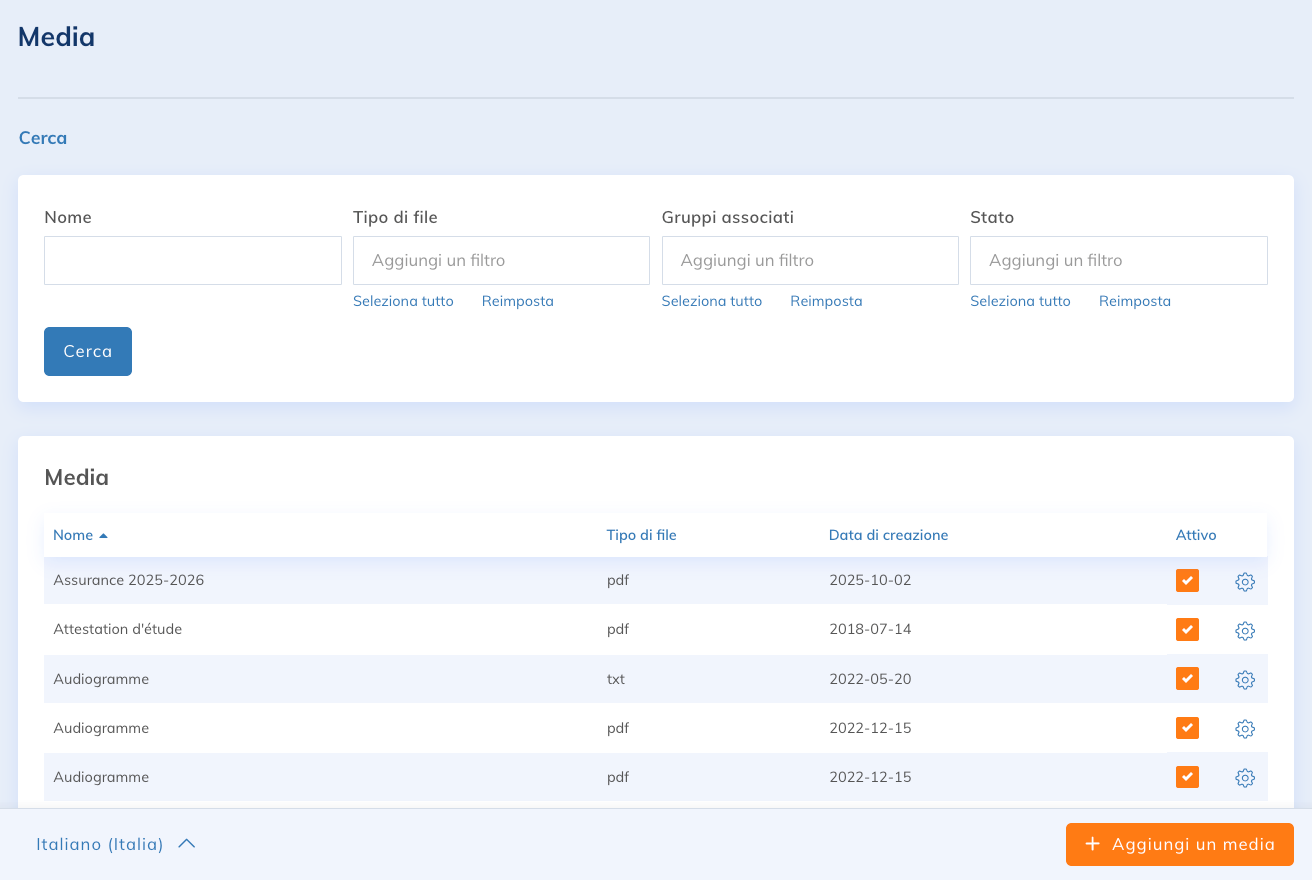
Task: Click the Attivo column header
Action: pyautogui.click(x=1196, y=535)
